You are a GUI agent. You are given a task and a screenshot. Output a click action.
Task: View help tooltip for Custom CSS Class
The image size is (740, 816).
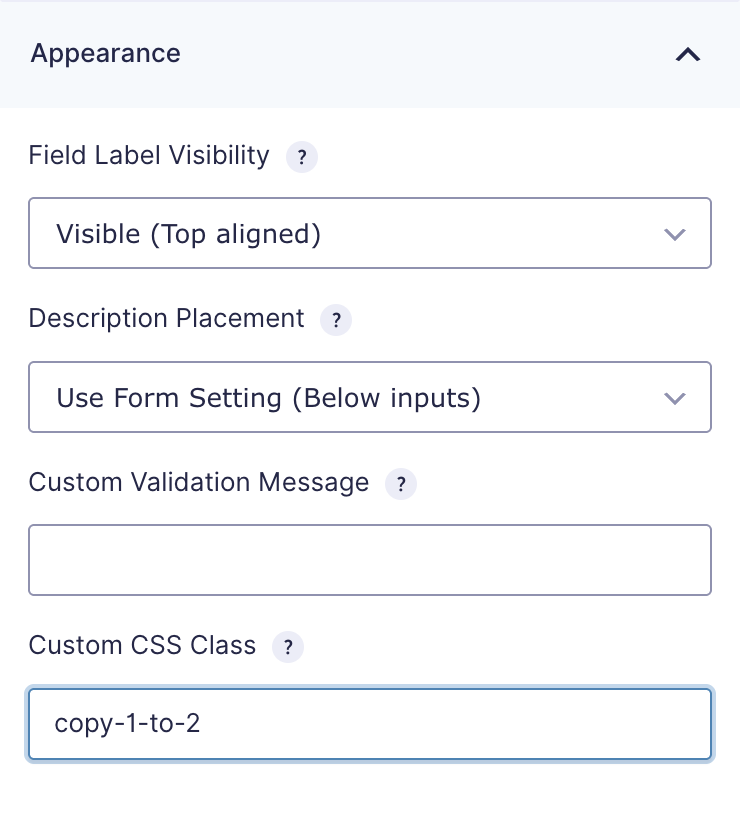tap(288, 647)
